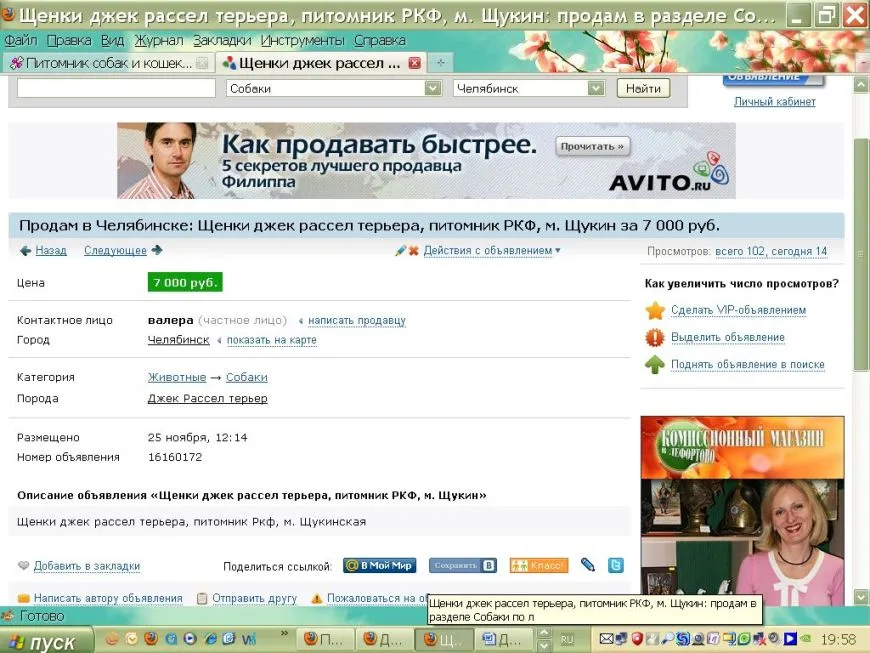Click the left arrow icon beside Назад
The width and height of the screenshot is (870, 653).
pyautogui.click(x=25, y=251)
